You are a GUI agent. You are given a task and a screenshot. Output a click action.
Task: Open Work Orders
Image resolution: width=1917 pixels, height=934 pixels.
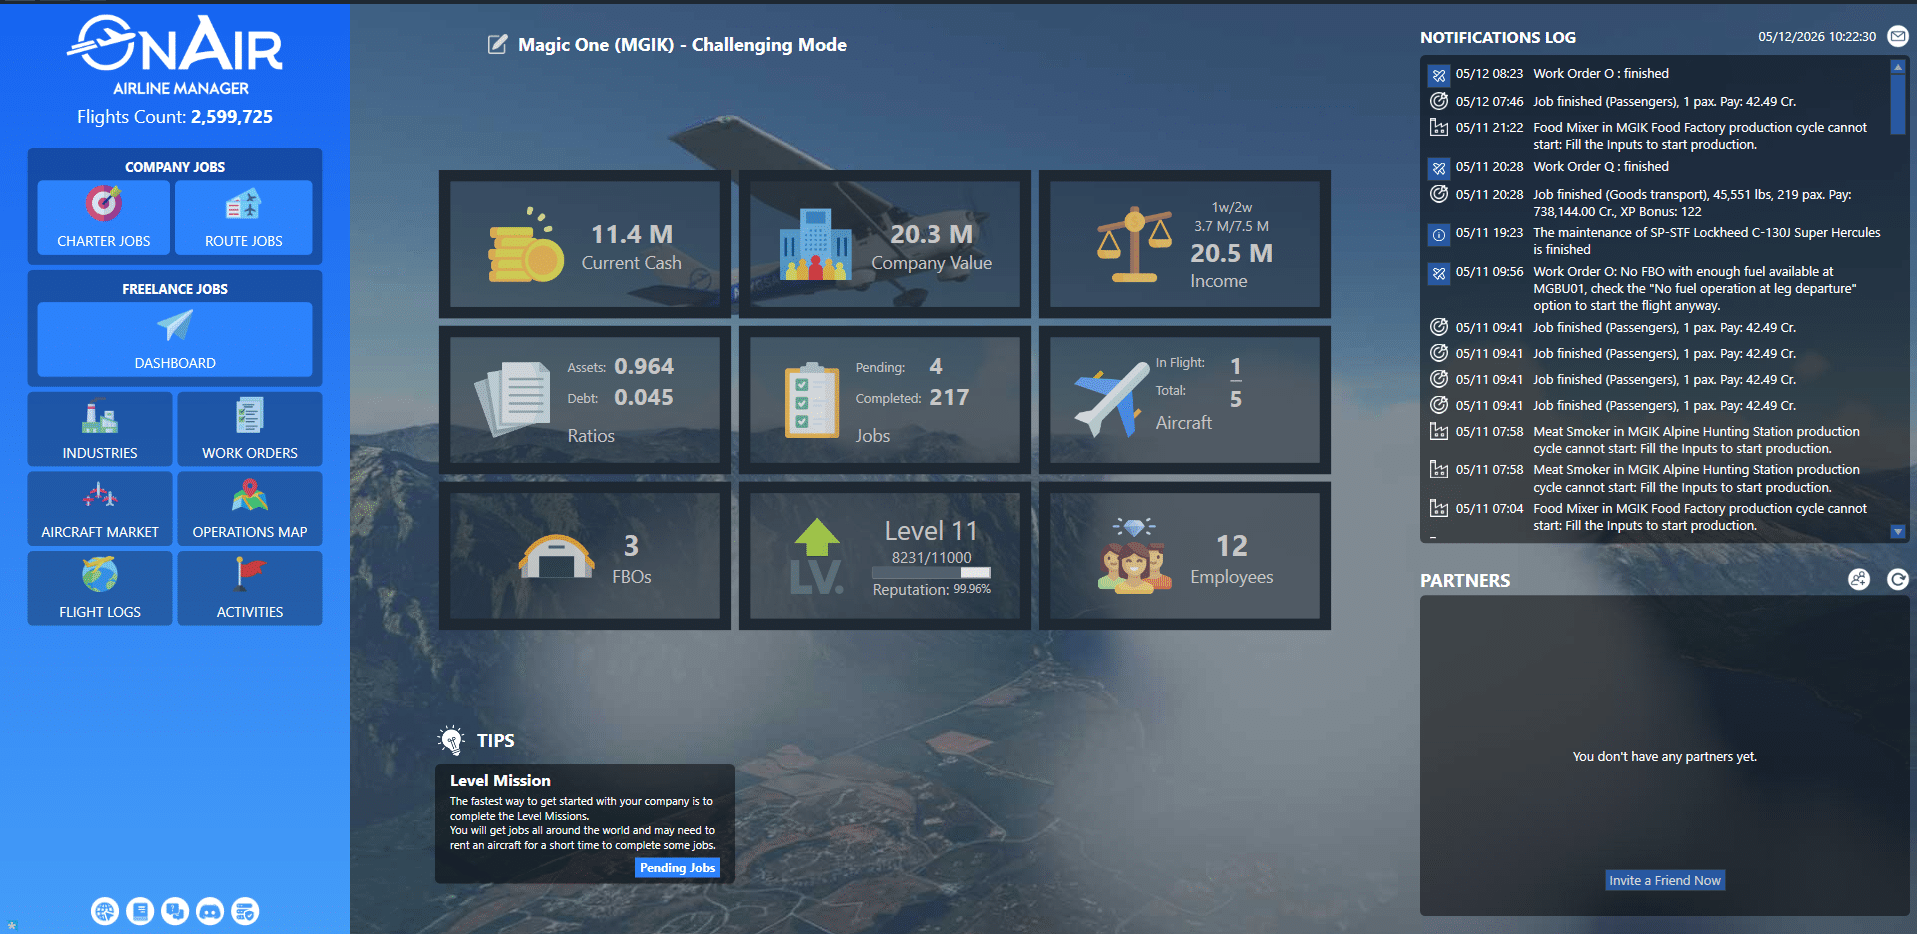tap(250, 429)
